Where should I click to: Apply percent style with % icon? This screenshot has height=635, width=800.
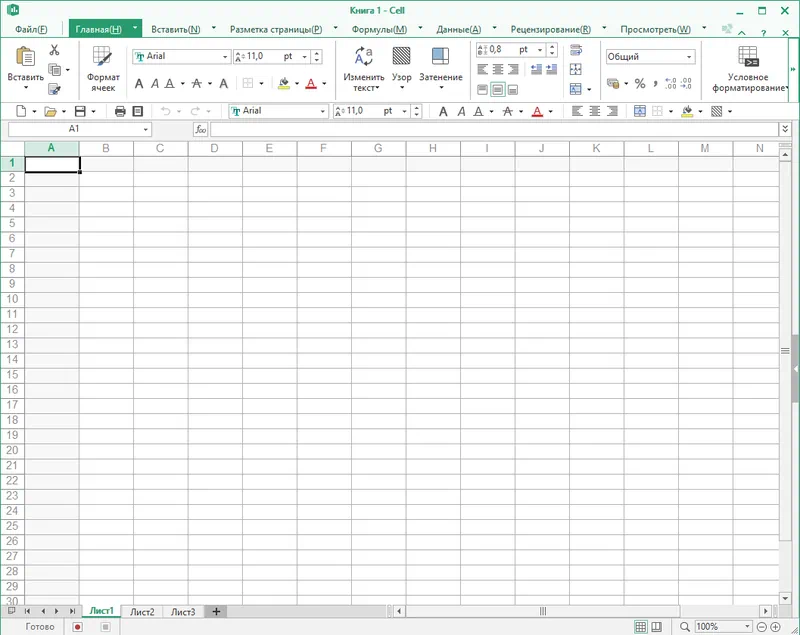[640, 84]
